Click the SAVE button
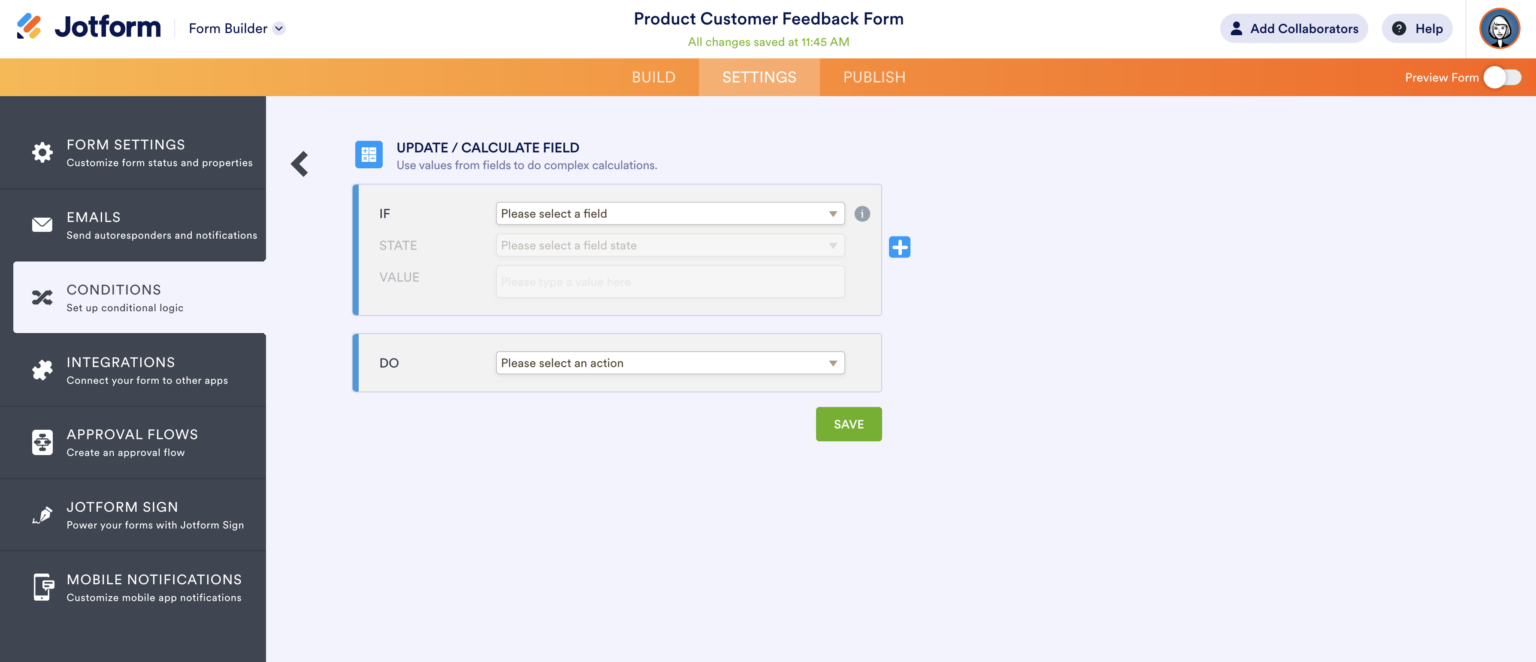 pyautogui.click(x=848, y=423)
